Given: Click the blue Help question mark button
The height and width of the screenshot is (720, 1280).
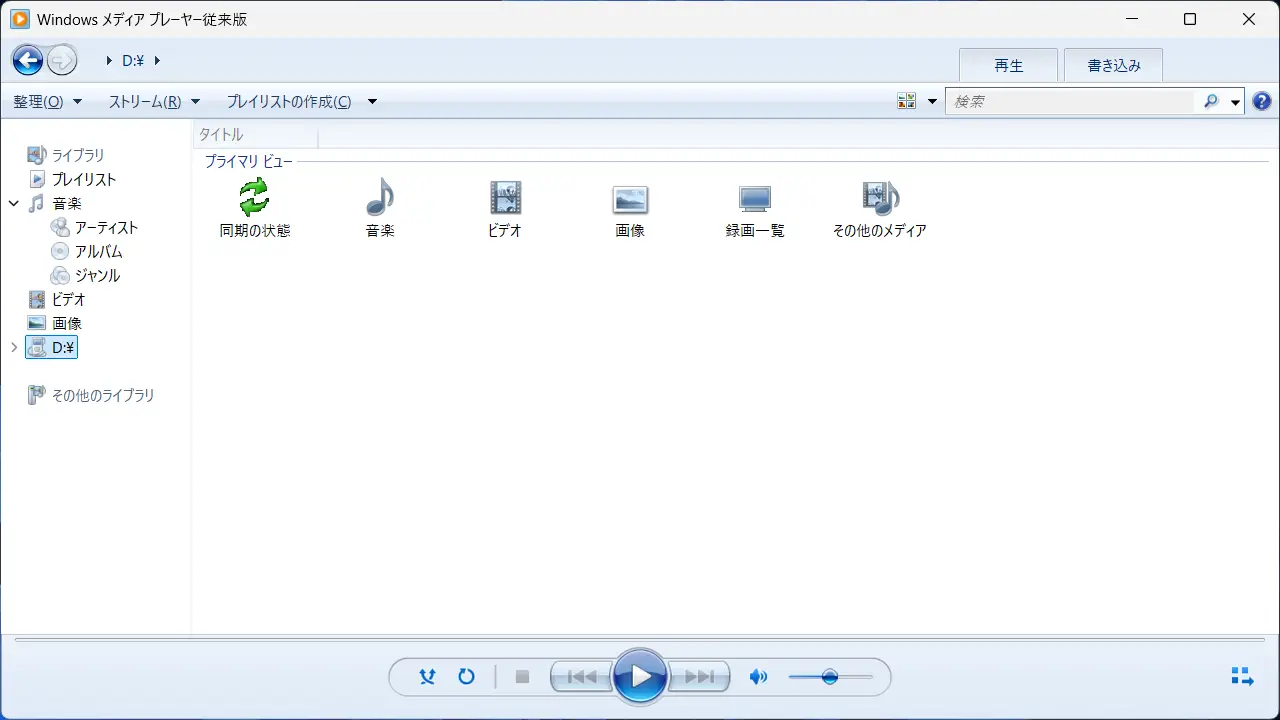Looking at the screenshot, I should click(1261, 100).
